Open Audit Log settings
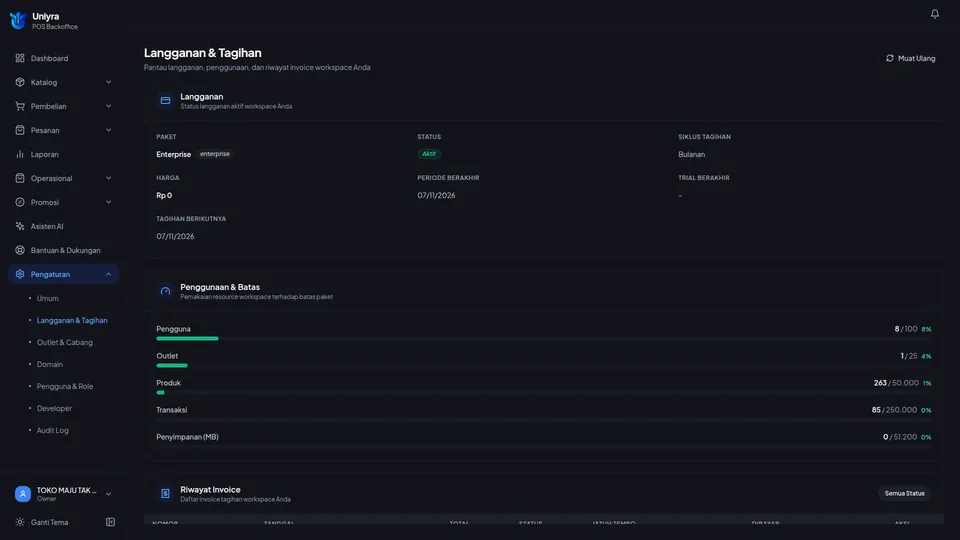Screen dimensions: 960x540 (x=53, y=430)
